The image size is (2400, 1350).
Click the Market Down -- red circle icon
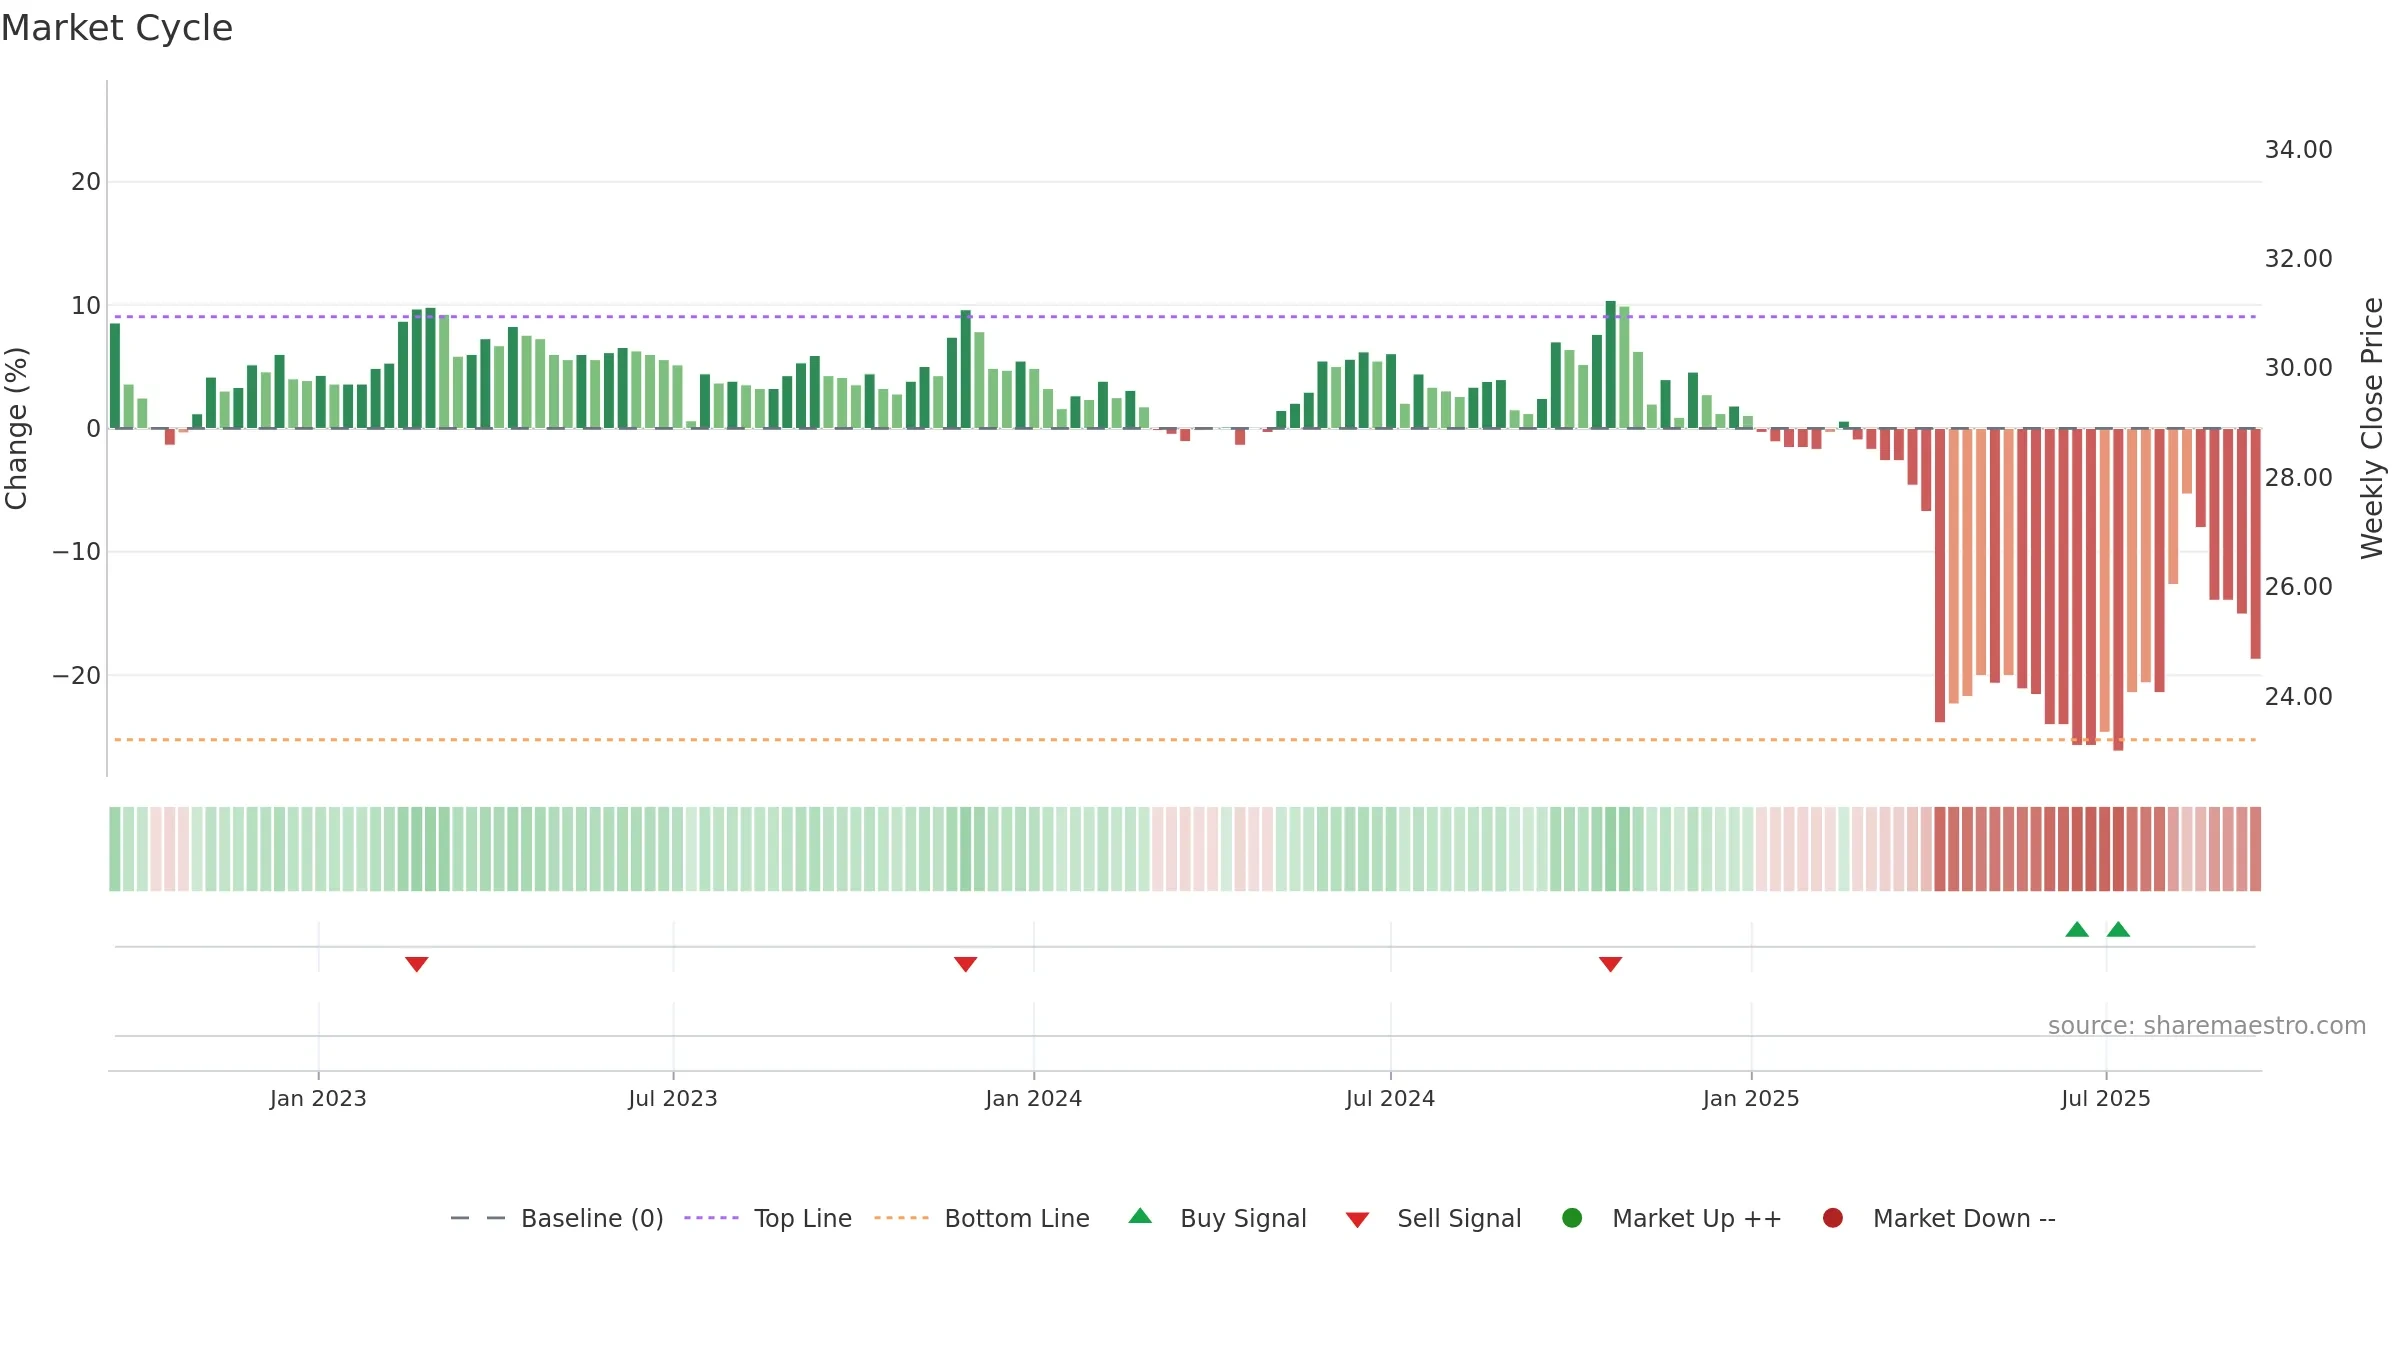1833,1218
